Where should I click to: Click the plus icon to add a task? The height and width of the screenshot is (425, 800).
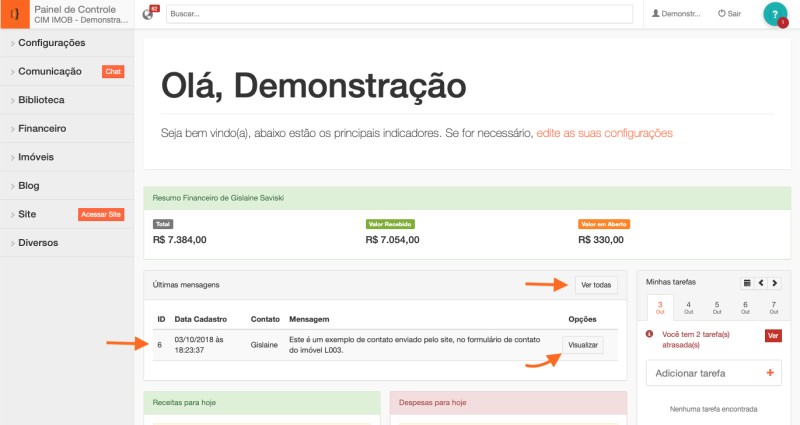click(x=767, y=373)
